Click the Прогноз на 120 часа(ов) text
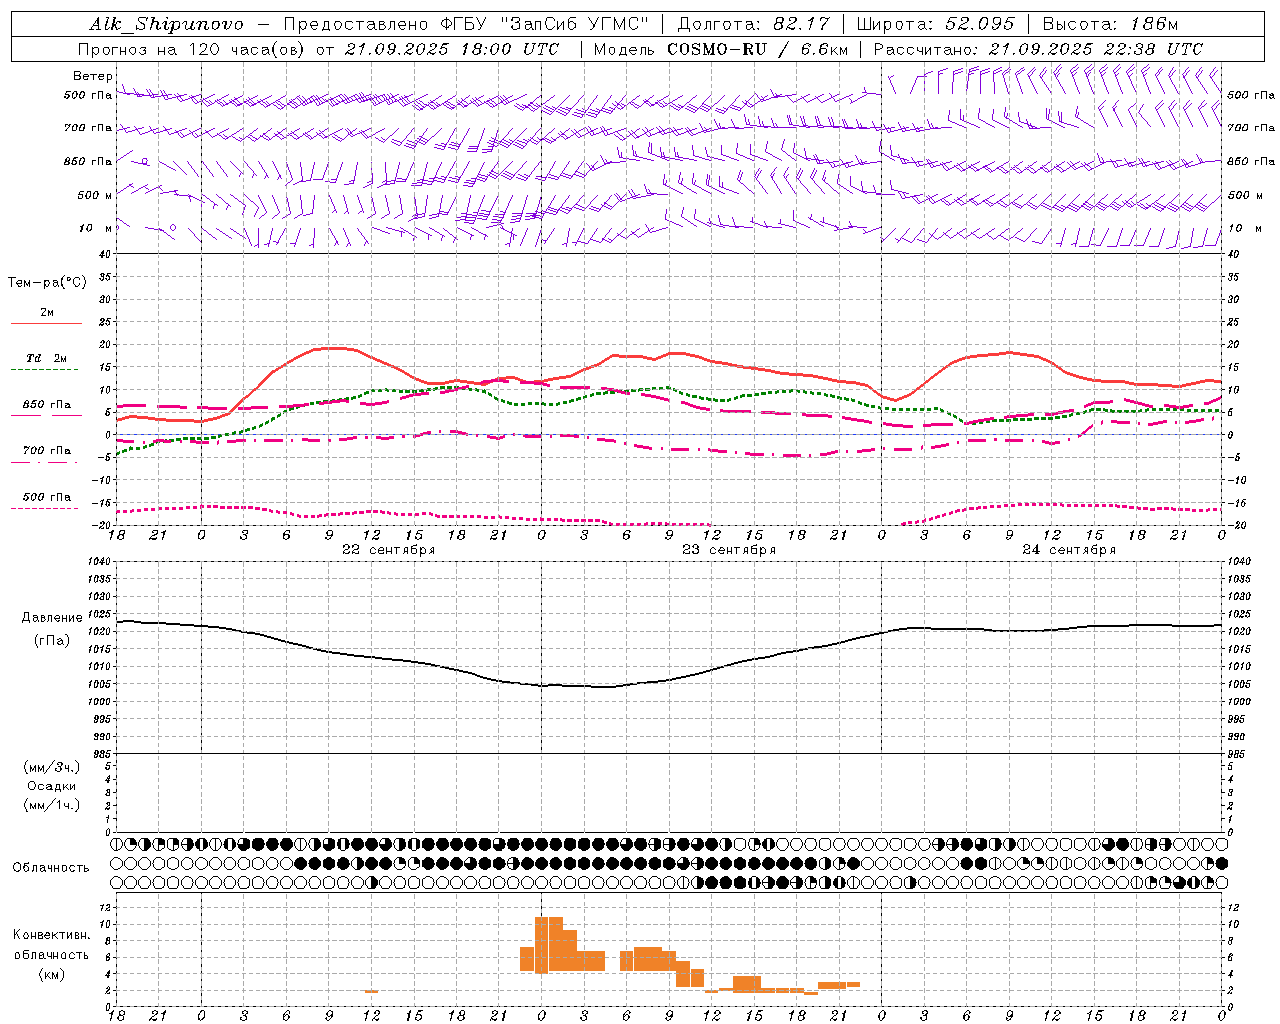 click(x=192, y=49)
